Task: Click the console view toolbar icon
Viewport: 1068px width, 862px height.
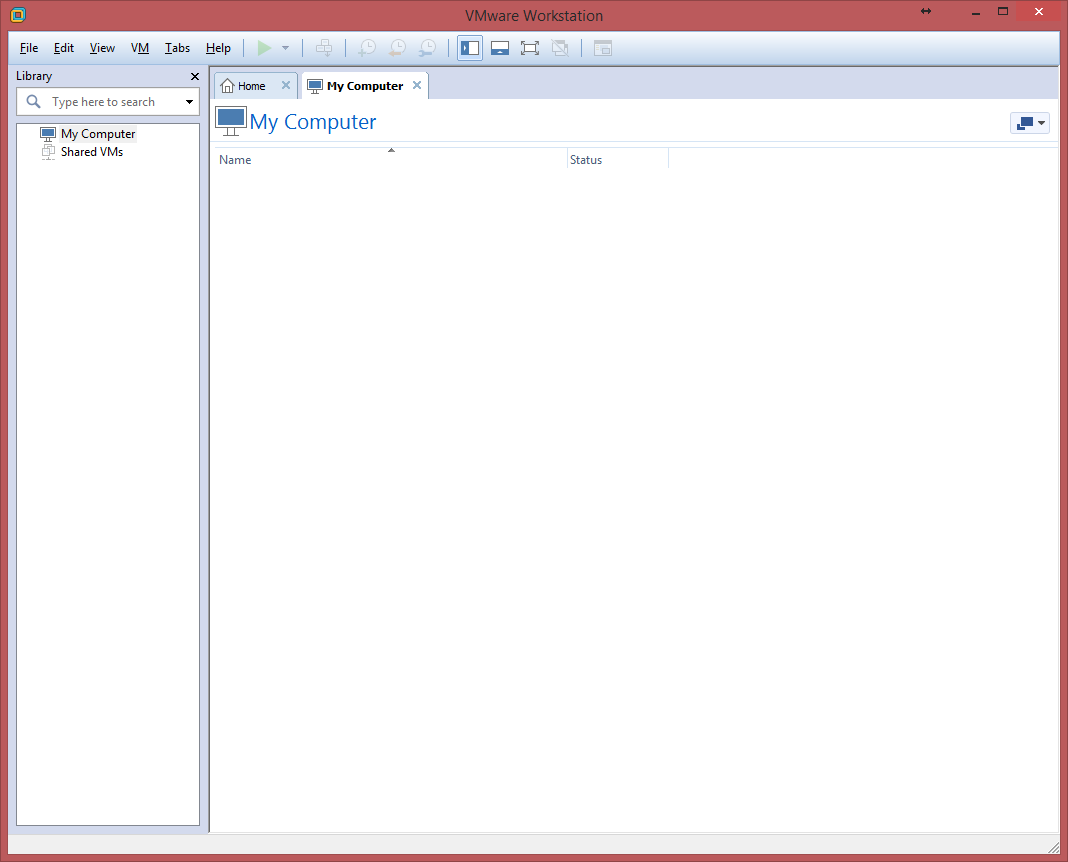Action: [603, 48]
